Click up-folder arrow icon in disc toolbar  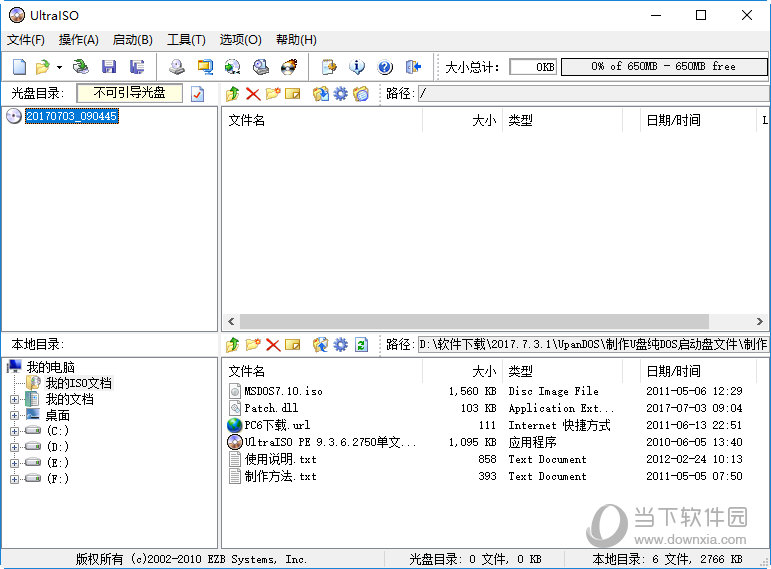coord(233,94)
